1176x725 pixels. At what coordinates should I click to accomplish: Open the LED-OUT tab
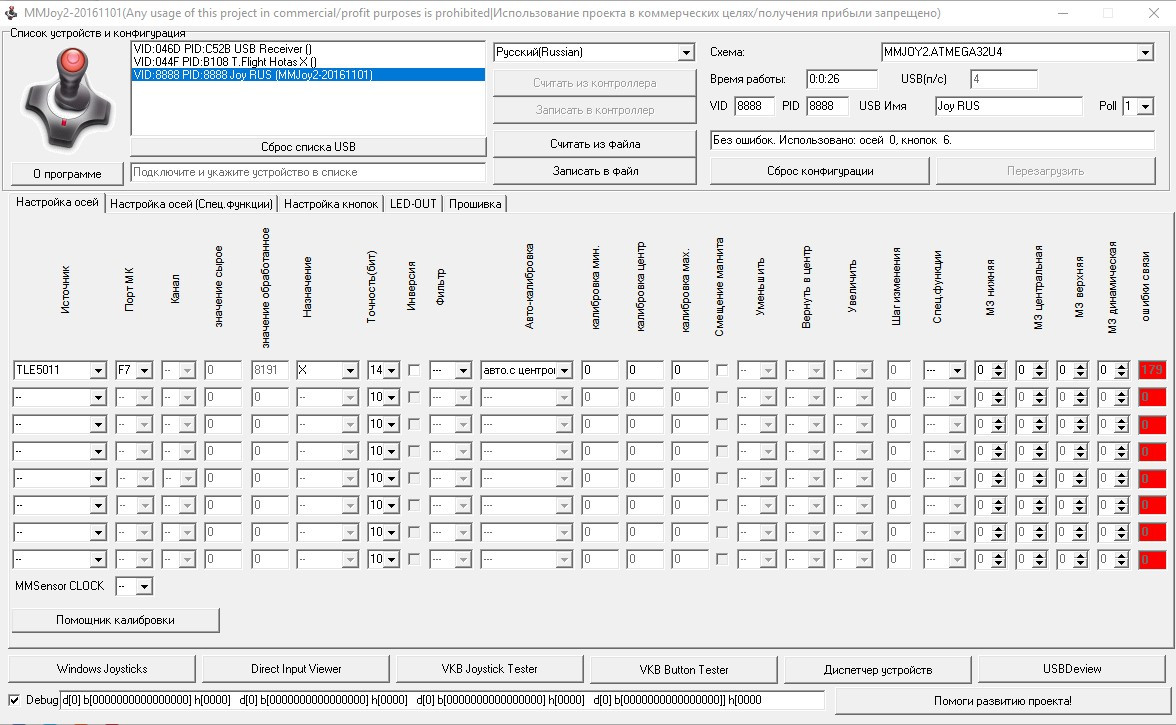click(413, 204)
